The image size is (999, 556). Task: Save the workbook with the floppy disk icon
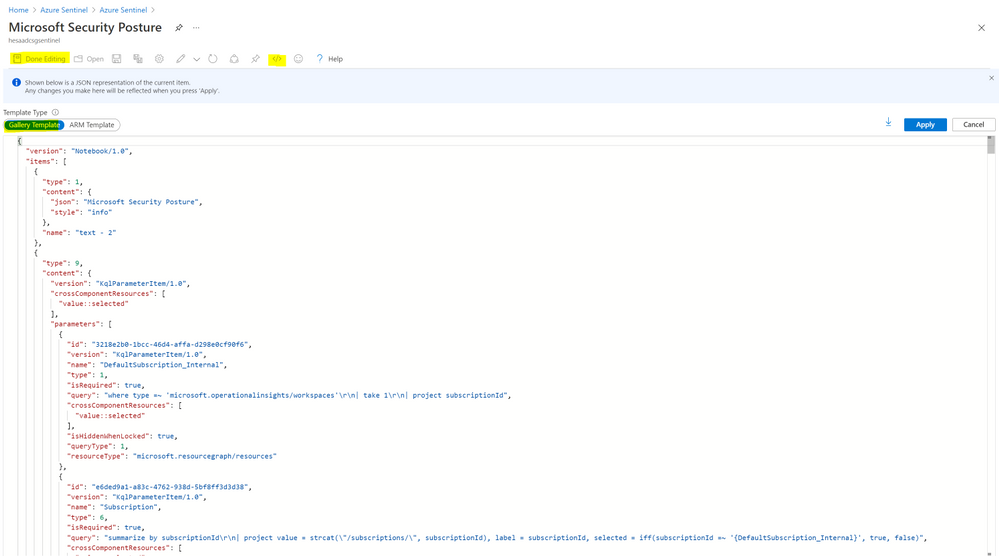(117, 59)
